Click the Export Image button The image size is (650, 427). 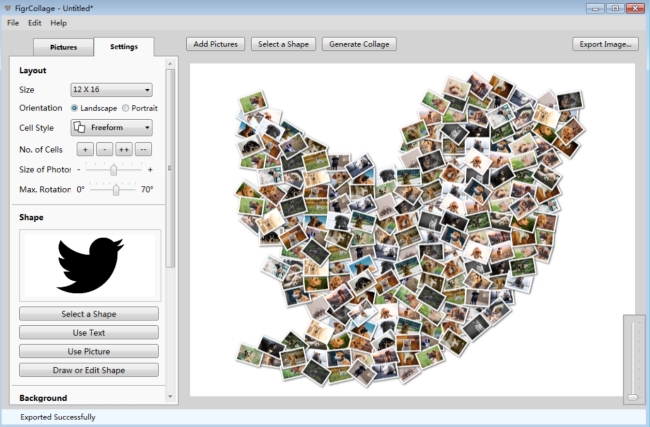[606, 44]
